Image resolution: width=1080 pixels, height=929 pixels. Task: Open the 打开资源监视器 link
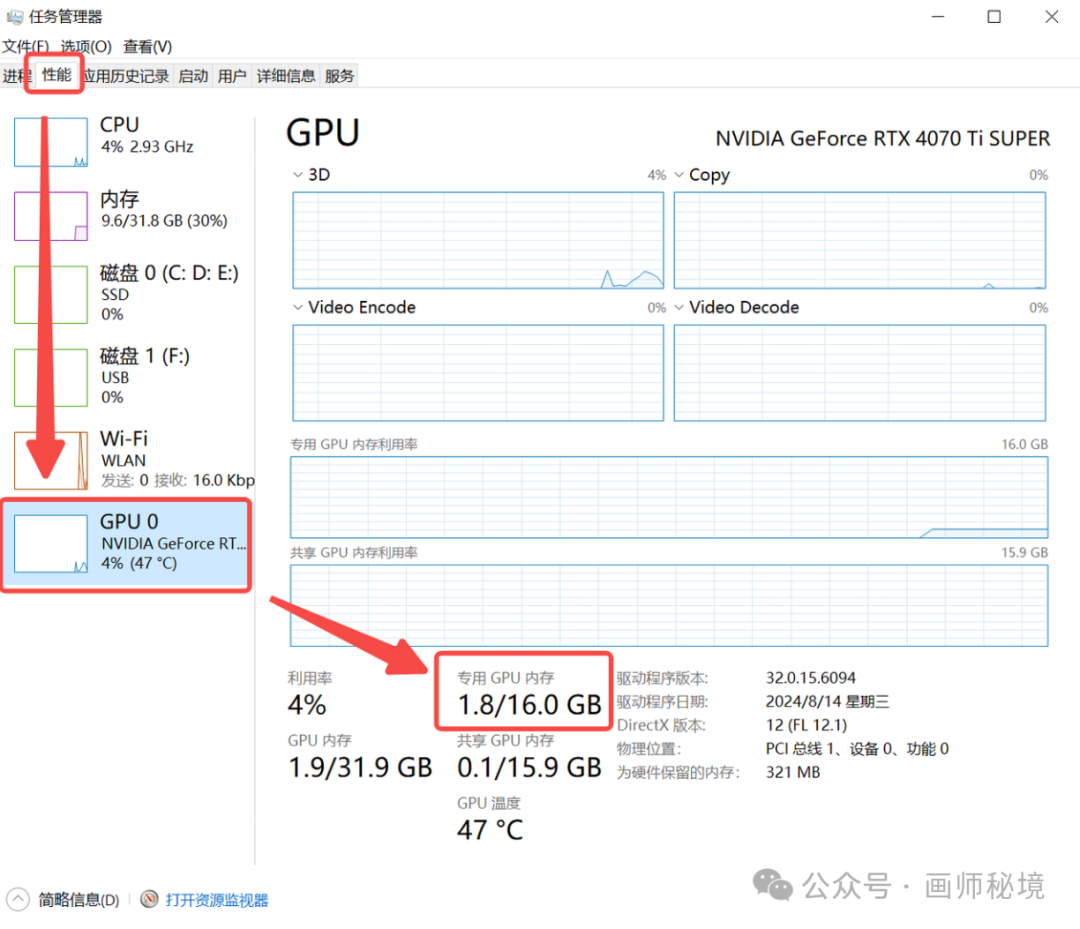pos(217,900)
